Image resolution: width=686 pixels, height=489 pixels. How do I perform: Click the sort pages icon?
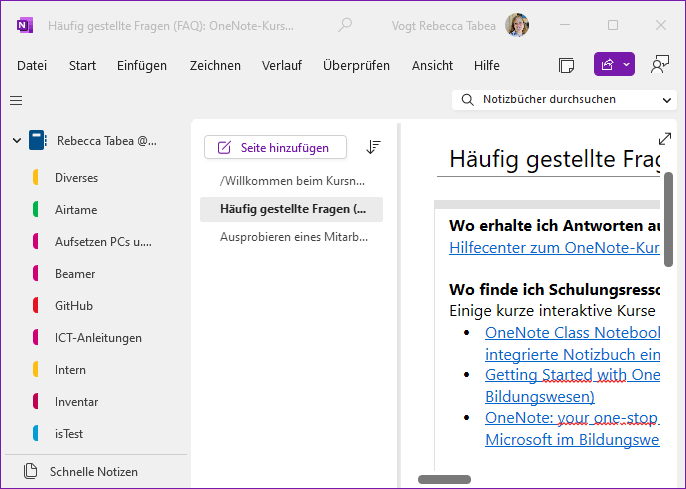click(x=373, y=147)
